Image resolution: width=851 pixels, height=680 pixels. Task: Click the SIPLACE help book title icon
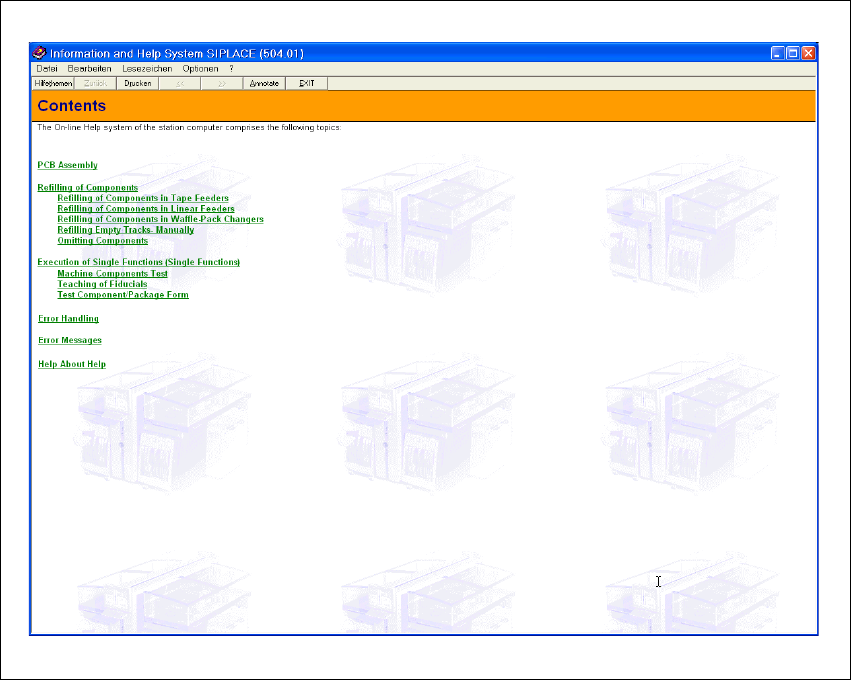(x=39, y=53)
